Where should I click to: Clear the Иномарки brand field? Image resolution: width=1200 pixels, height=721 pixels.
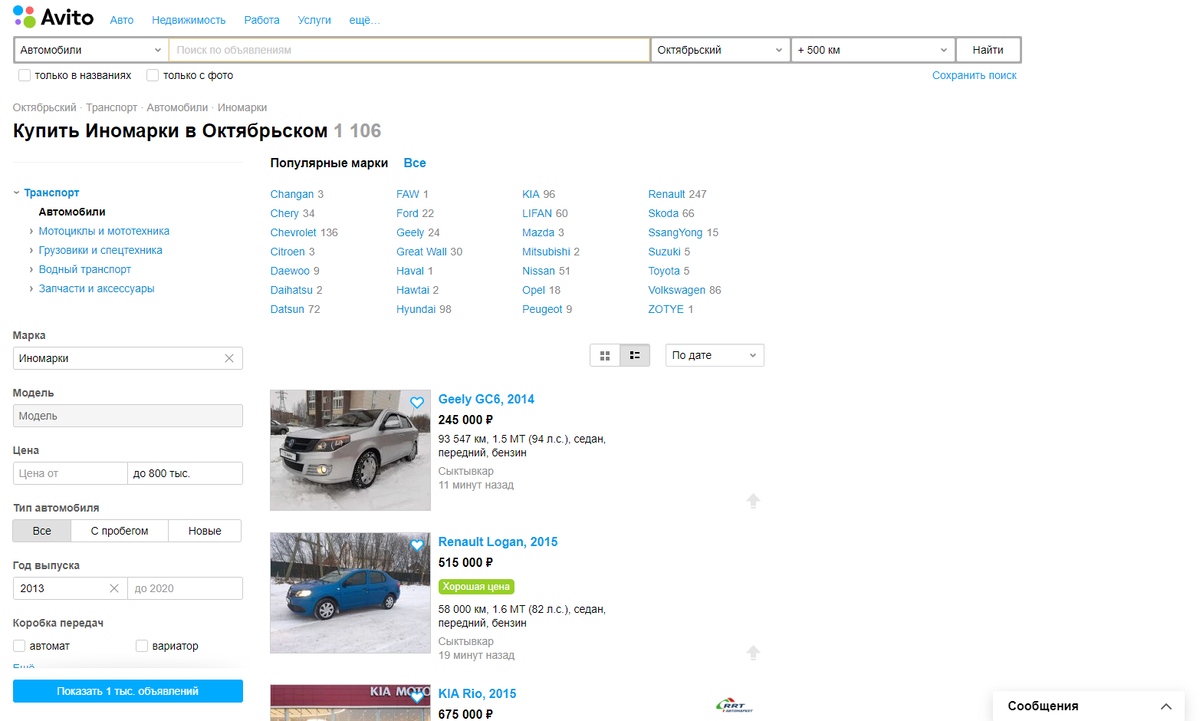(229, 358)
